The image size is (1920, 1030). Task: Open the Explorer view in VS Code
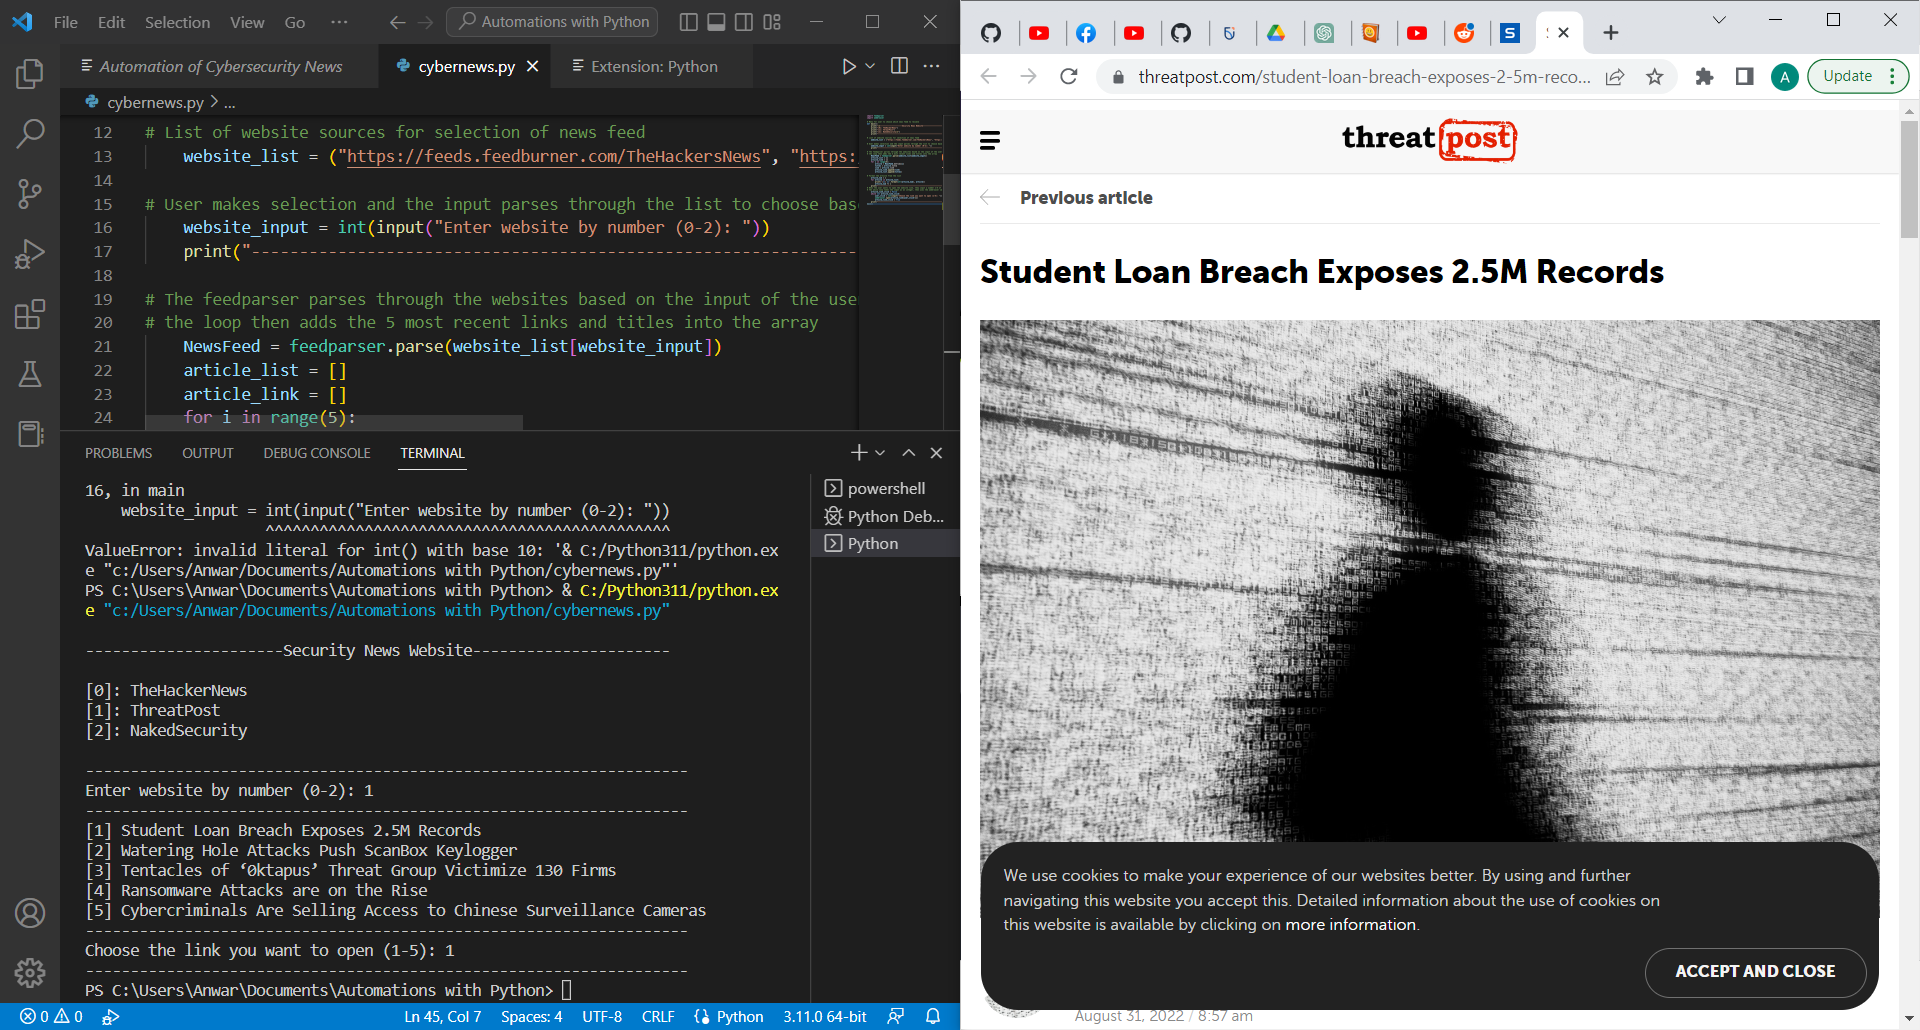(30, 74)
